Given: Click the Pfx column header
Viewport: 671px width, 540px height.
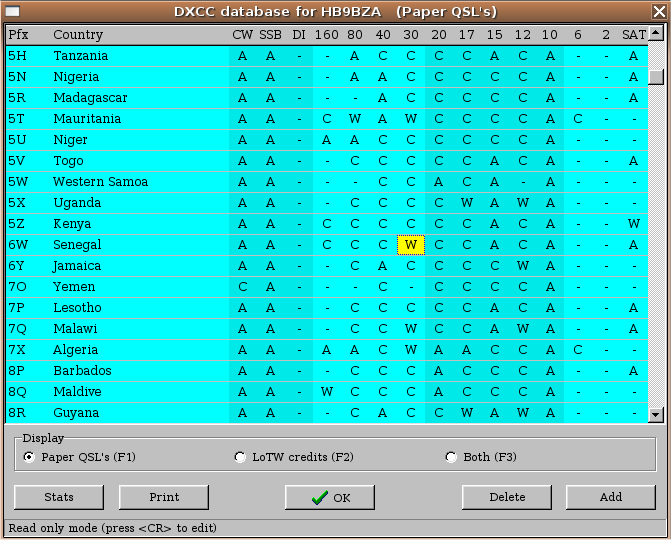Looking at the screenshot, I should (18, 34).
